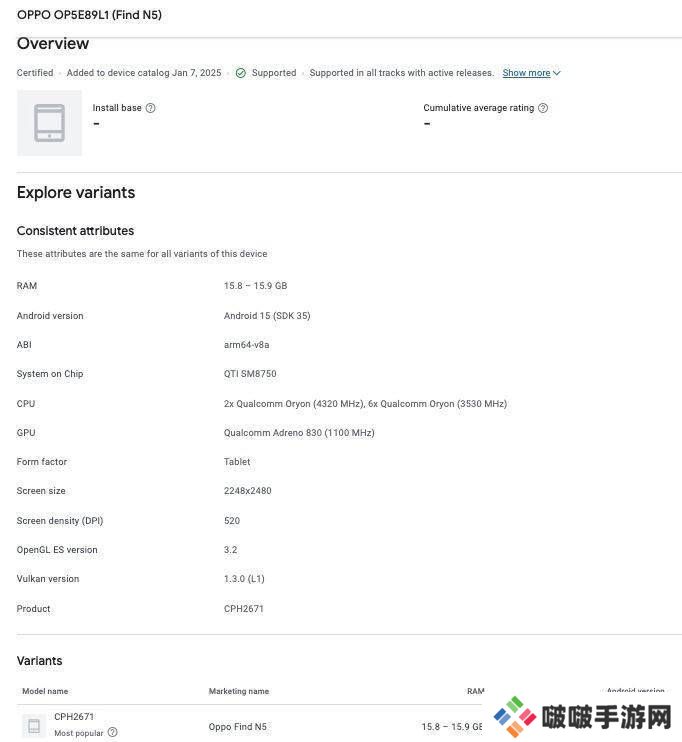
Task: Click the Variants section heading
Action: tap(39, 661)
